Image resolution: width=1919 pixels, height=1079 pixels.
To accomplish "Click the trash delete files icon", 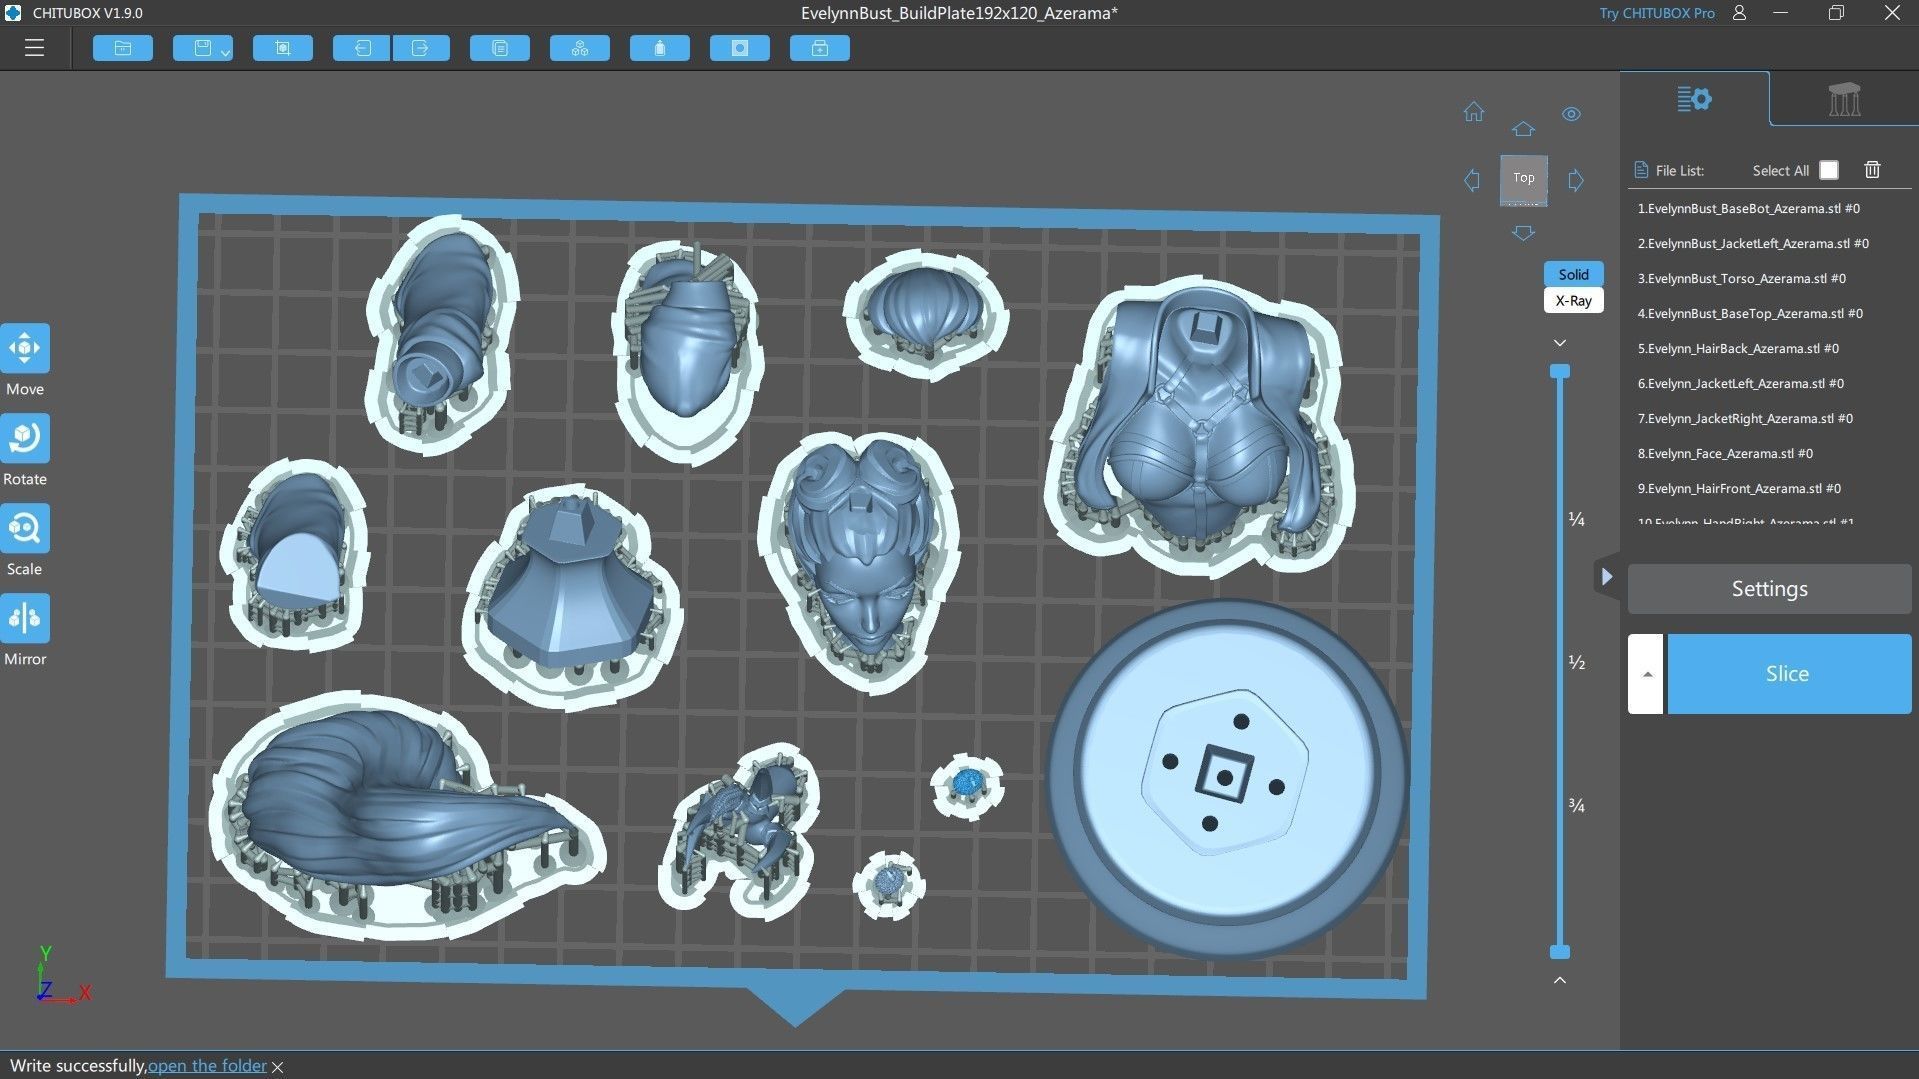I will 1872,170.
